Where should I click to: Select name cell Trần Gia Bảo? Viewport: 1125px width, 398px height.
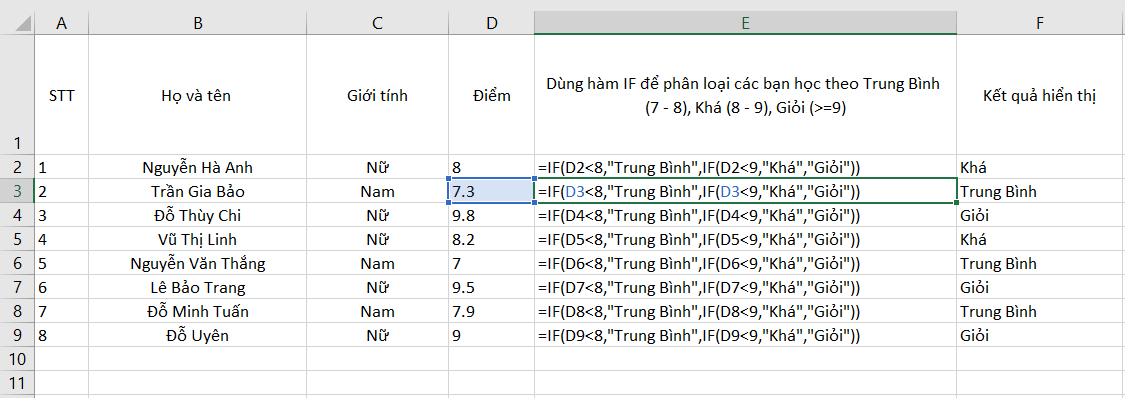point(197,191)
